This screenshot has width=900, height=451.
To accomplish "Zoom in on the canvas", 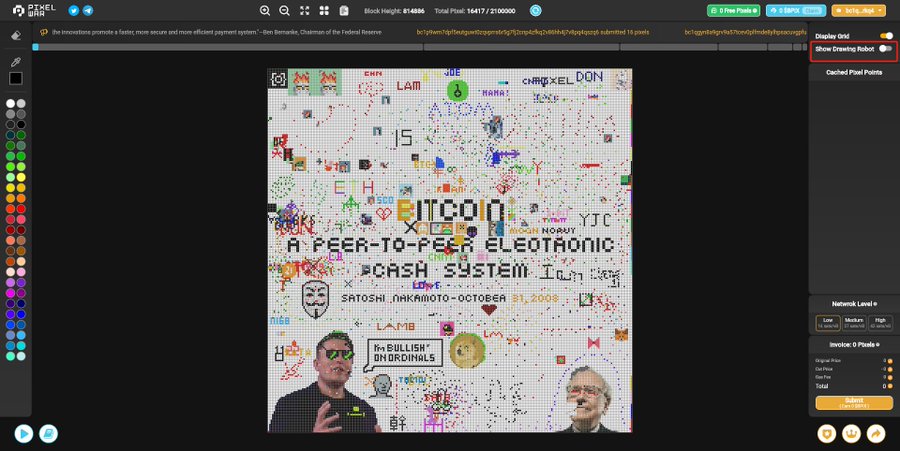I will 265,11.
